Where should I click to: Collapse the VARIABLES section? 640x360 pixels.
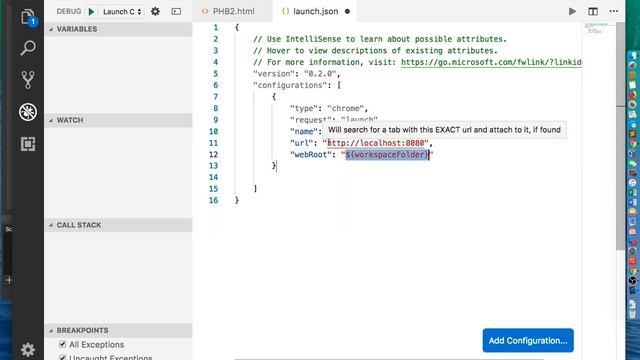click(x=118, y=29)
